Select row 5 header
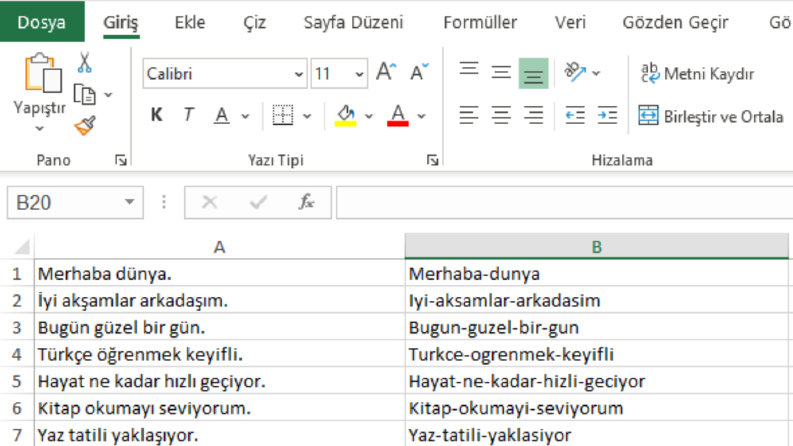 (x=17, y=381)
